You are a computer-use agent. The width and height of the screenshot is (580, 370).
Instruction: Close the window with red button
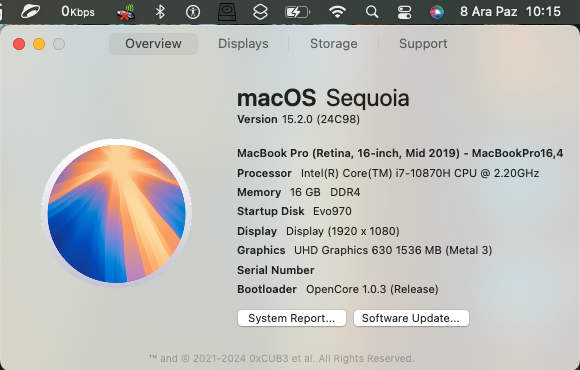point(19,44)
